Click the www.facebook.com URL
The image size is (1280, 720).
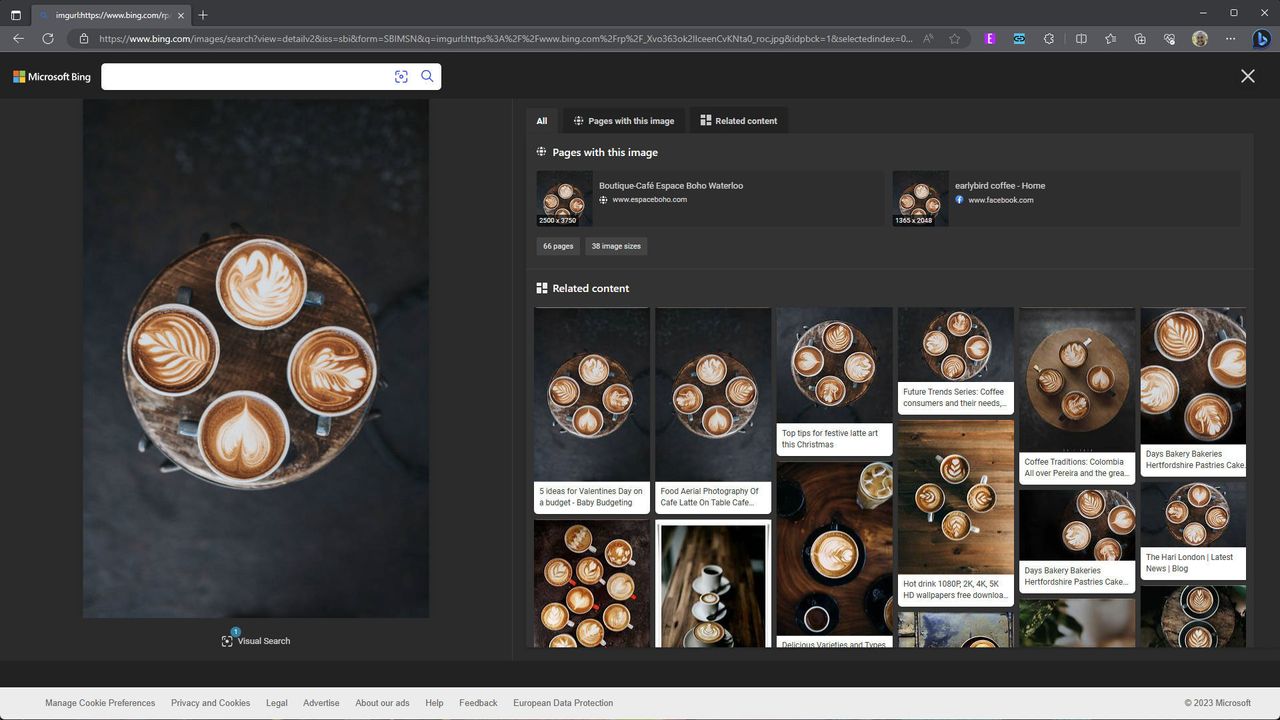click(1001, 200)
